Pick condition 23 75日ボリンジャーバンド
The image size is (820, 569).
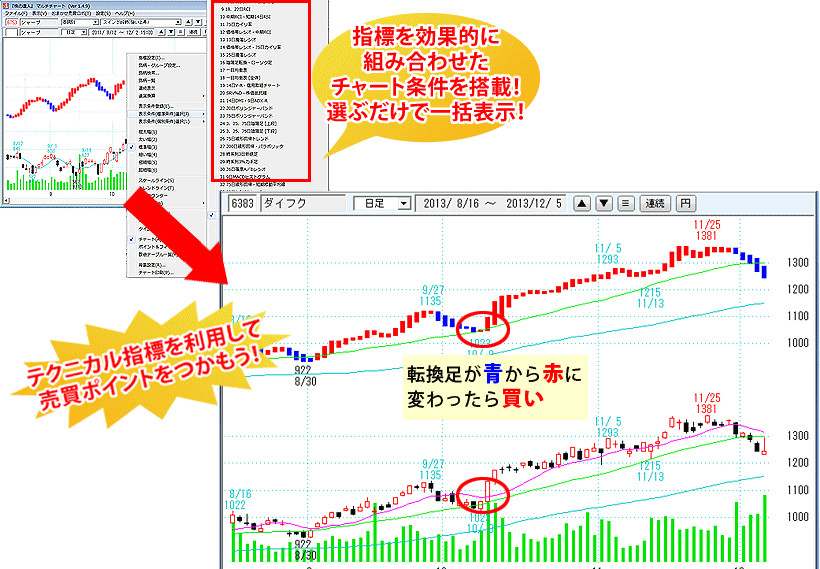pyautogui.click(x=246, y=116)
